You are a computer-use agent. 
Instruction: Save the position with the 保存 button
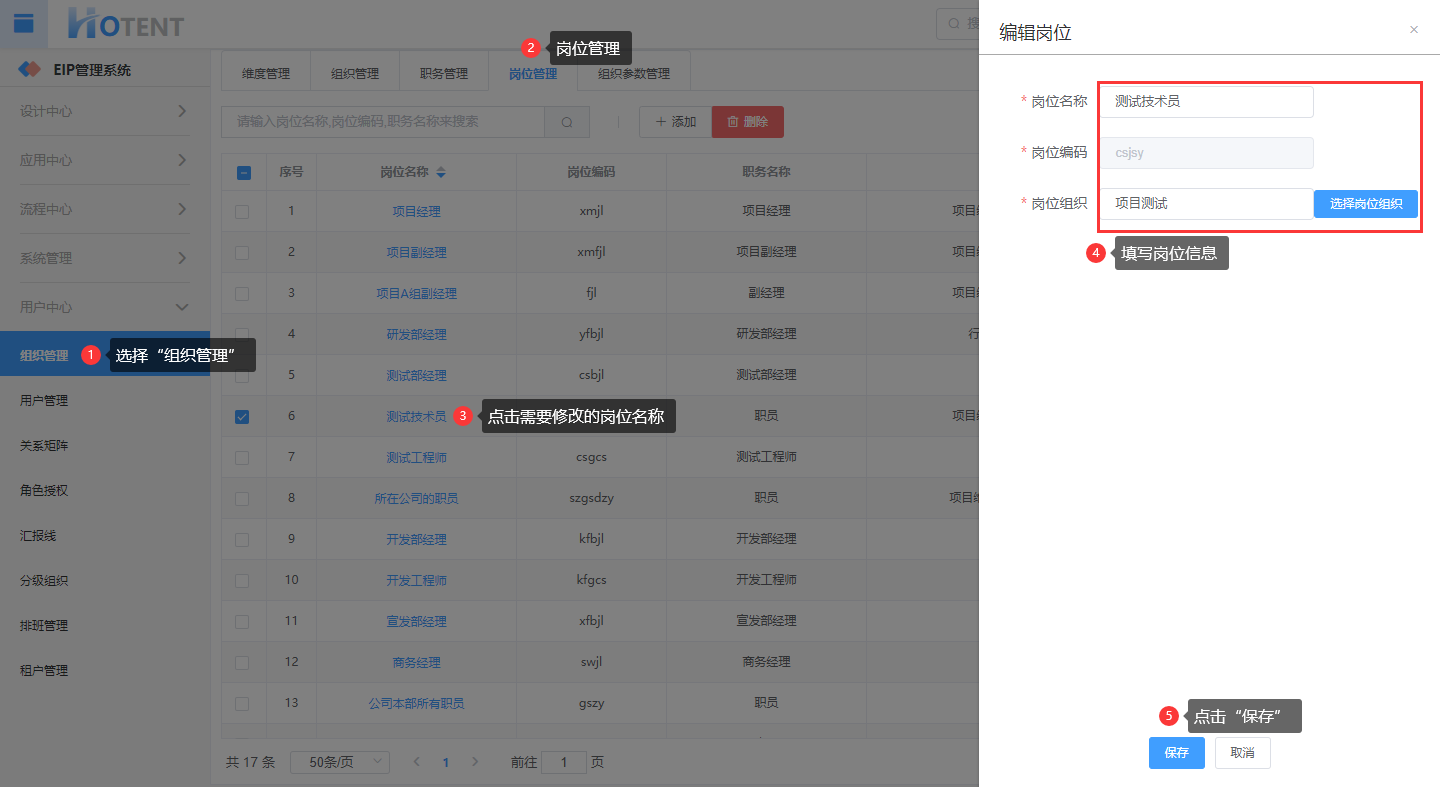point(1177,753)
